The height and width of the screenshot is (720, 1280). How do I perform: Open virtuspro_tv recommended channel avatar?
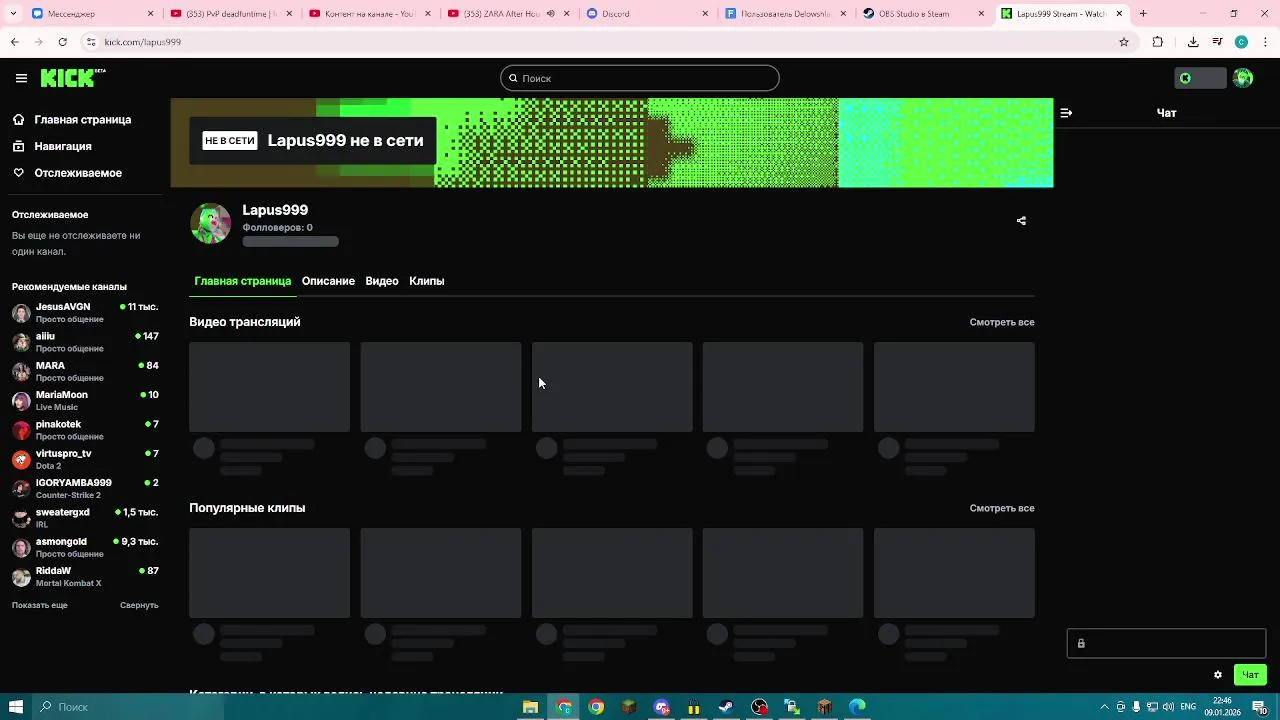click(21, 460)
